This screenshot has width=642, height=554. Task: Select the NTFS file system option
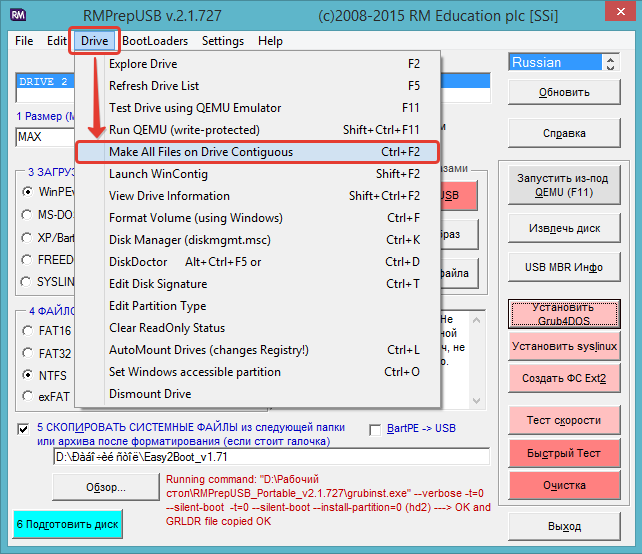tap(27, 375)
